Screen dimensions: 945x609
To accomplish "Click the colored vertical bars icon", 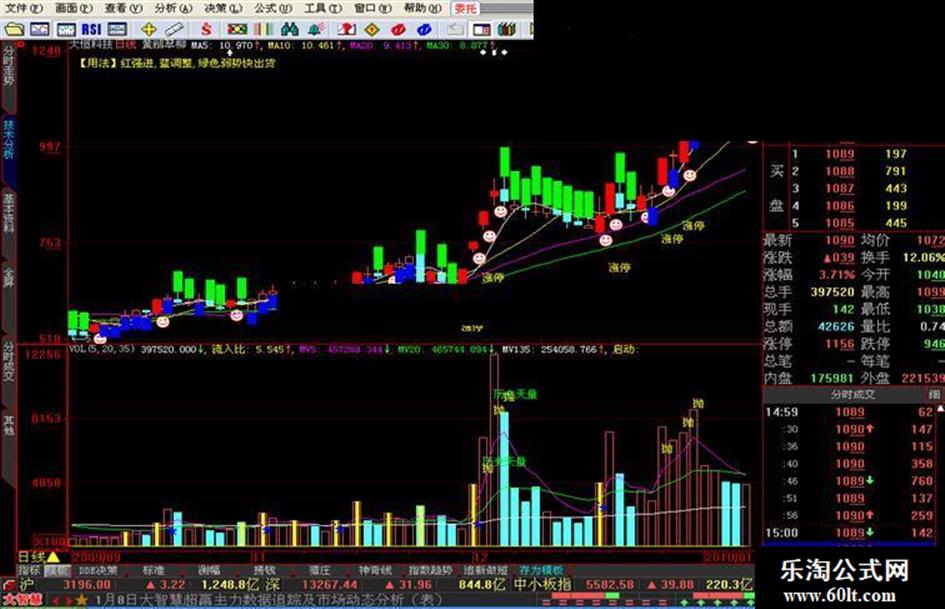I will click(263, 29).
